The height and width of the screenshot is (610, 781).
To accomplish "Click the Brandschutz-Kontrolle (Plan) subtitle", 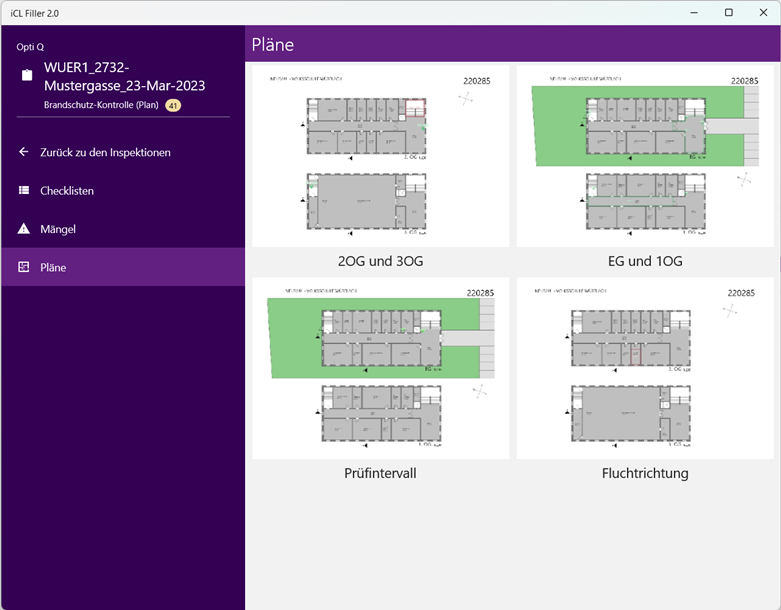I will point(102,105).
